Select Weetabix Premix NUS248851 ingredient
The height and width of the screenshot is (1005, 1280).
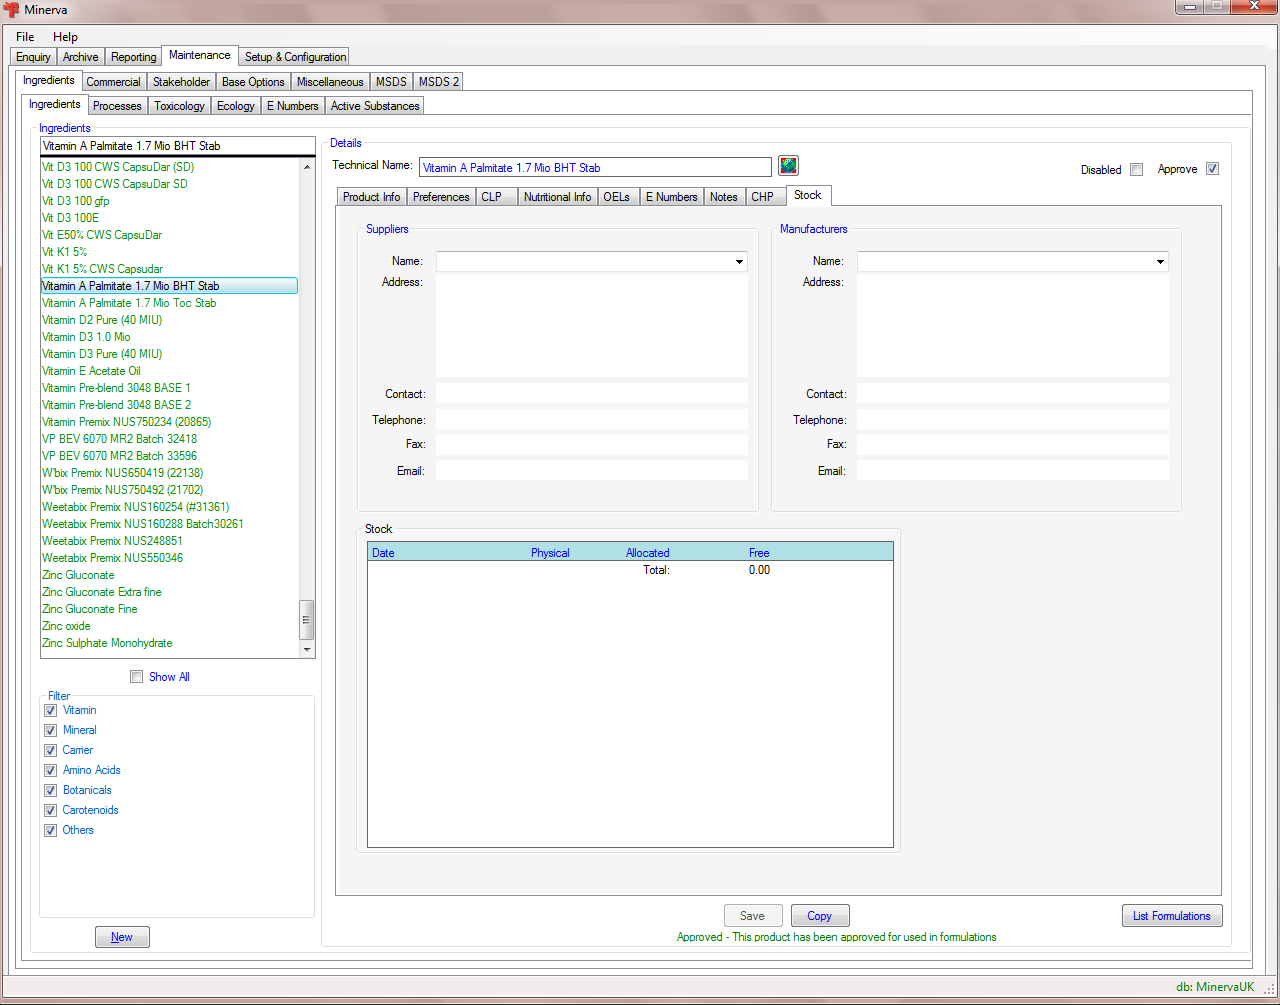coord(112,541)
